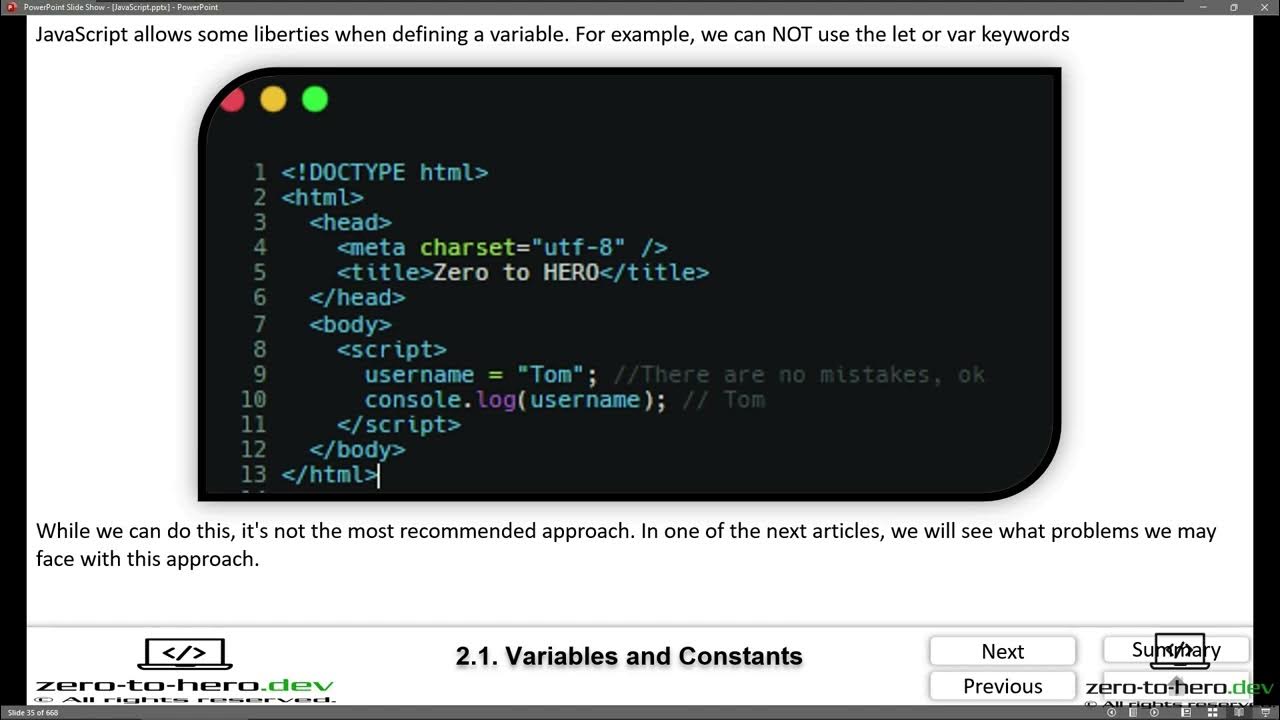Image resolution: width=1280 pixels, height=720 pixels.
Task: Open the Summary button
Action: (1176, 650)
